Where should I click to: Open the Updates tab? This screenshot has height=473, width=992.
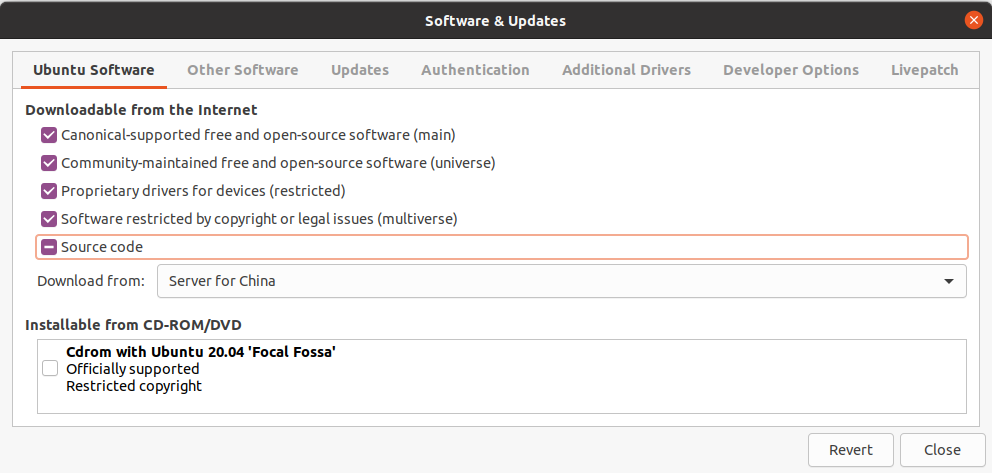click(x=360, y=70)
